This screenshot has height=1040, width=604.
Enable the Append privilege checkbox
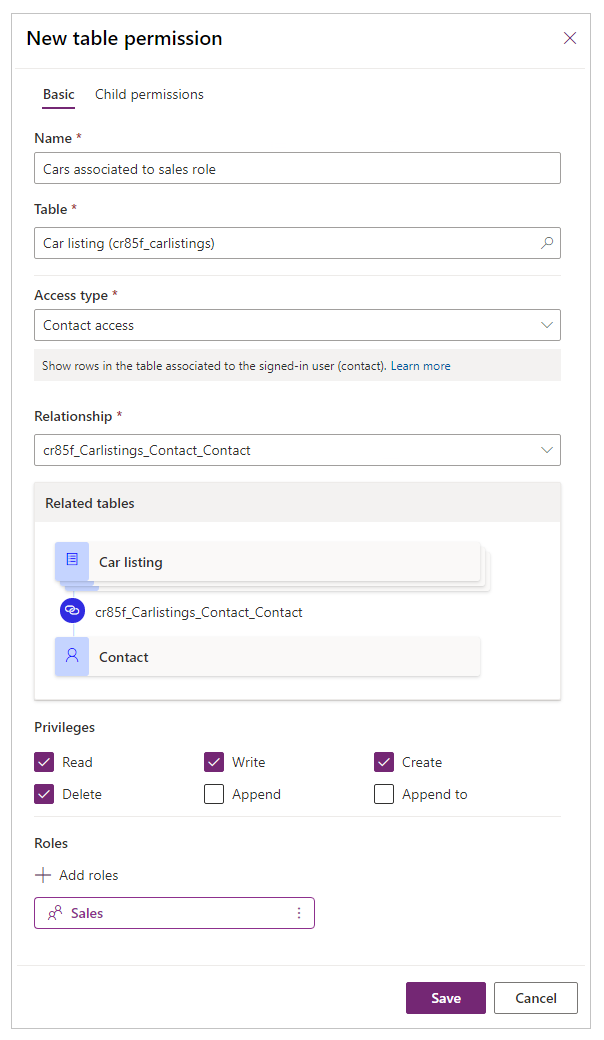pyautogui.click(x=213, y=794)
